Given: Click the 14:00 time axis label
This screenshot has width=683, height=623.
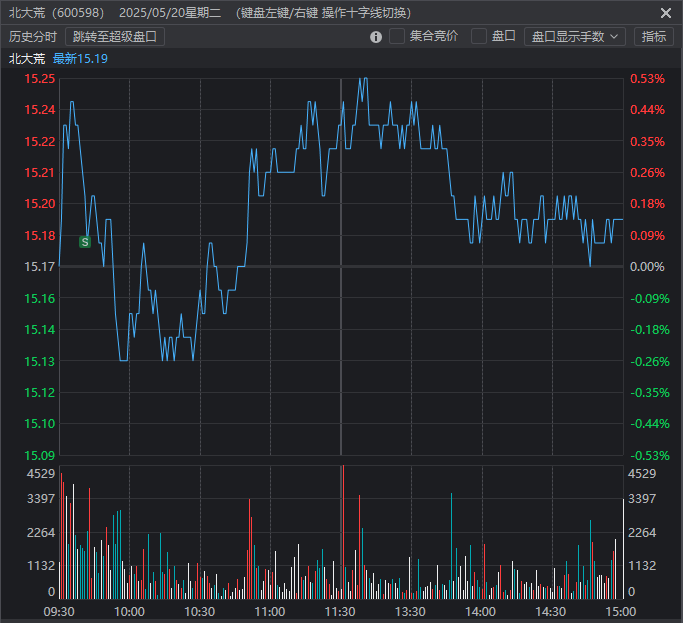Looking at the screenshot, I should pos(481,611).
